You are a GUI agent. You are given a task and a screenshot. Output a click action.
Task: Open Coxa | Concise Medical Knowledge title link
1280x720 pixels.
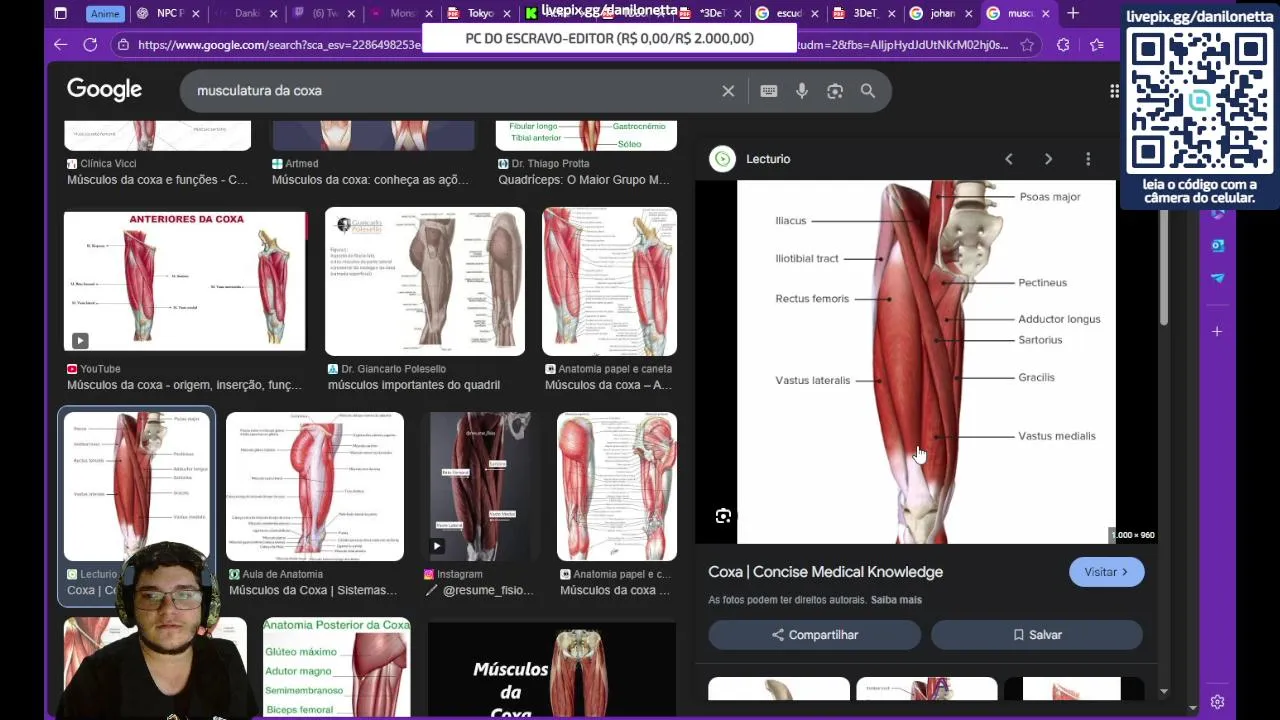pos(825,572)
